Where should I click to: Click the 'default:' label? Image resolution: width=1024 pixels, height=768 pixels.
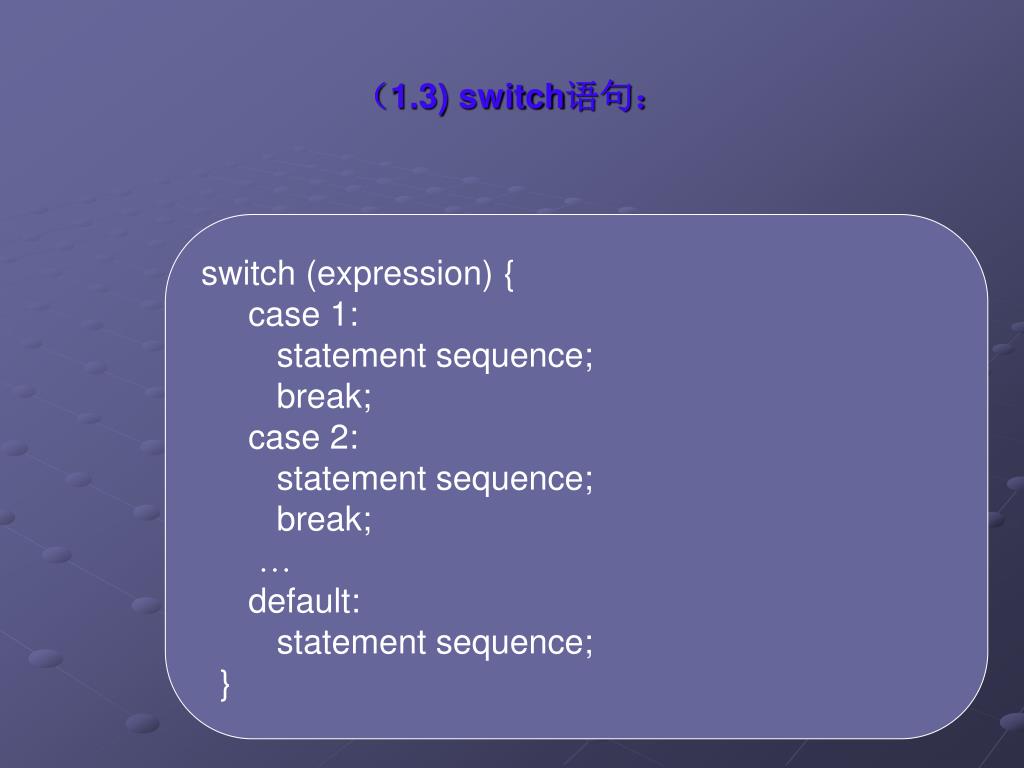click(304, 601)
